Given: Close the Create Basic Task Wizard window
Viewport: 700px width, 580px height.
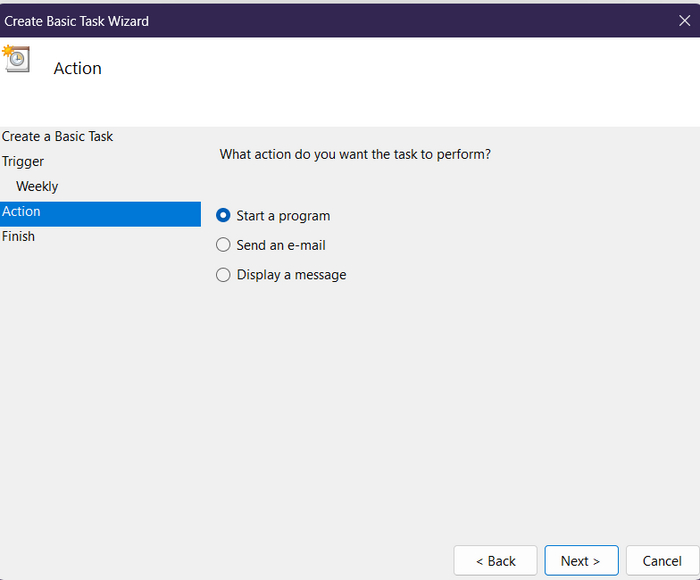Looking at the screenshot, I should tap(684, 20).
